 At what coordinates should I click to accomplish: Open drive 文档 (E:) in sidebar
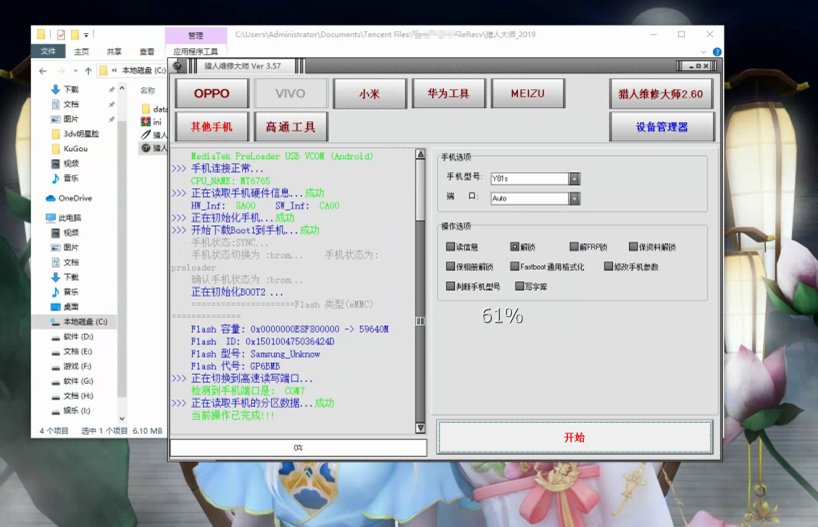(72, 352)
